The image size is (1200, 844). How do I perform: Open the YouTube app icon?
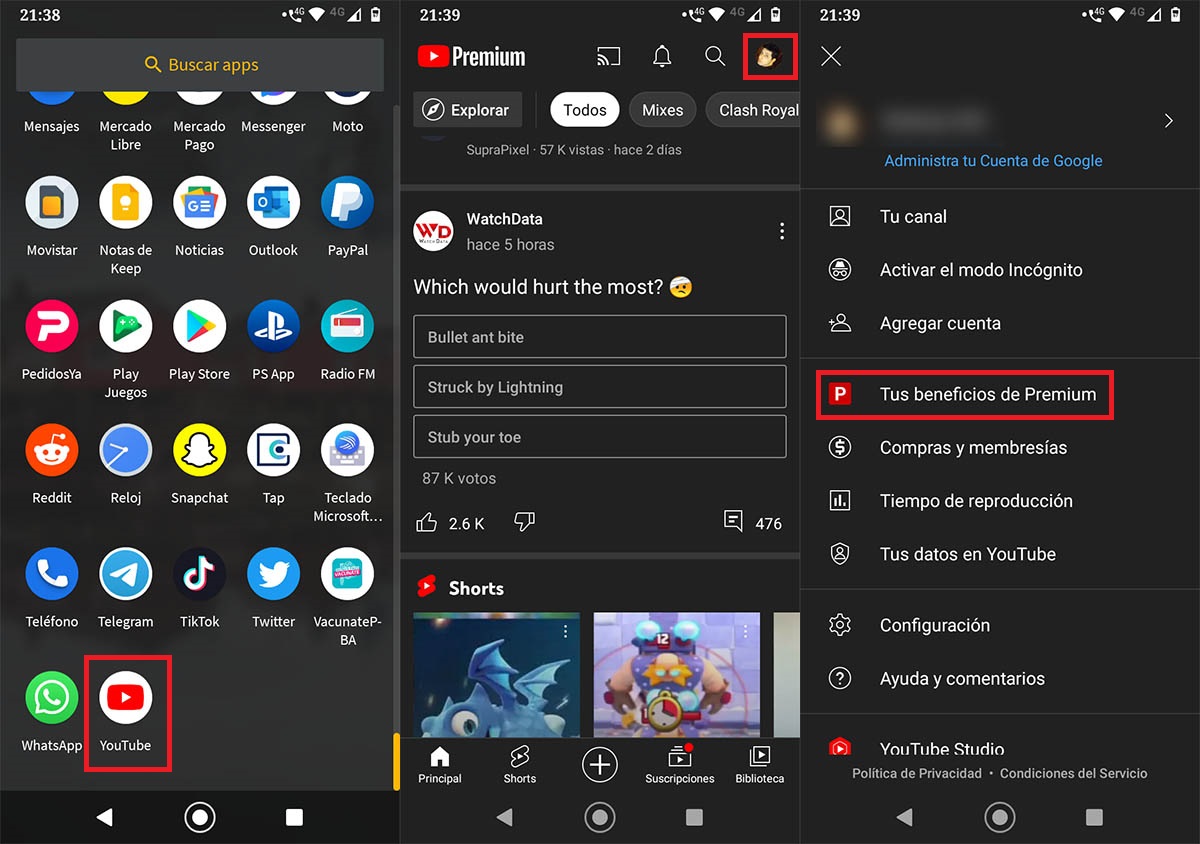(x=125, y=697)
